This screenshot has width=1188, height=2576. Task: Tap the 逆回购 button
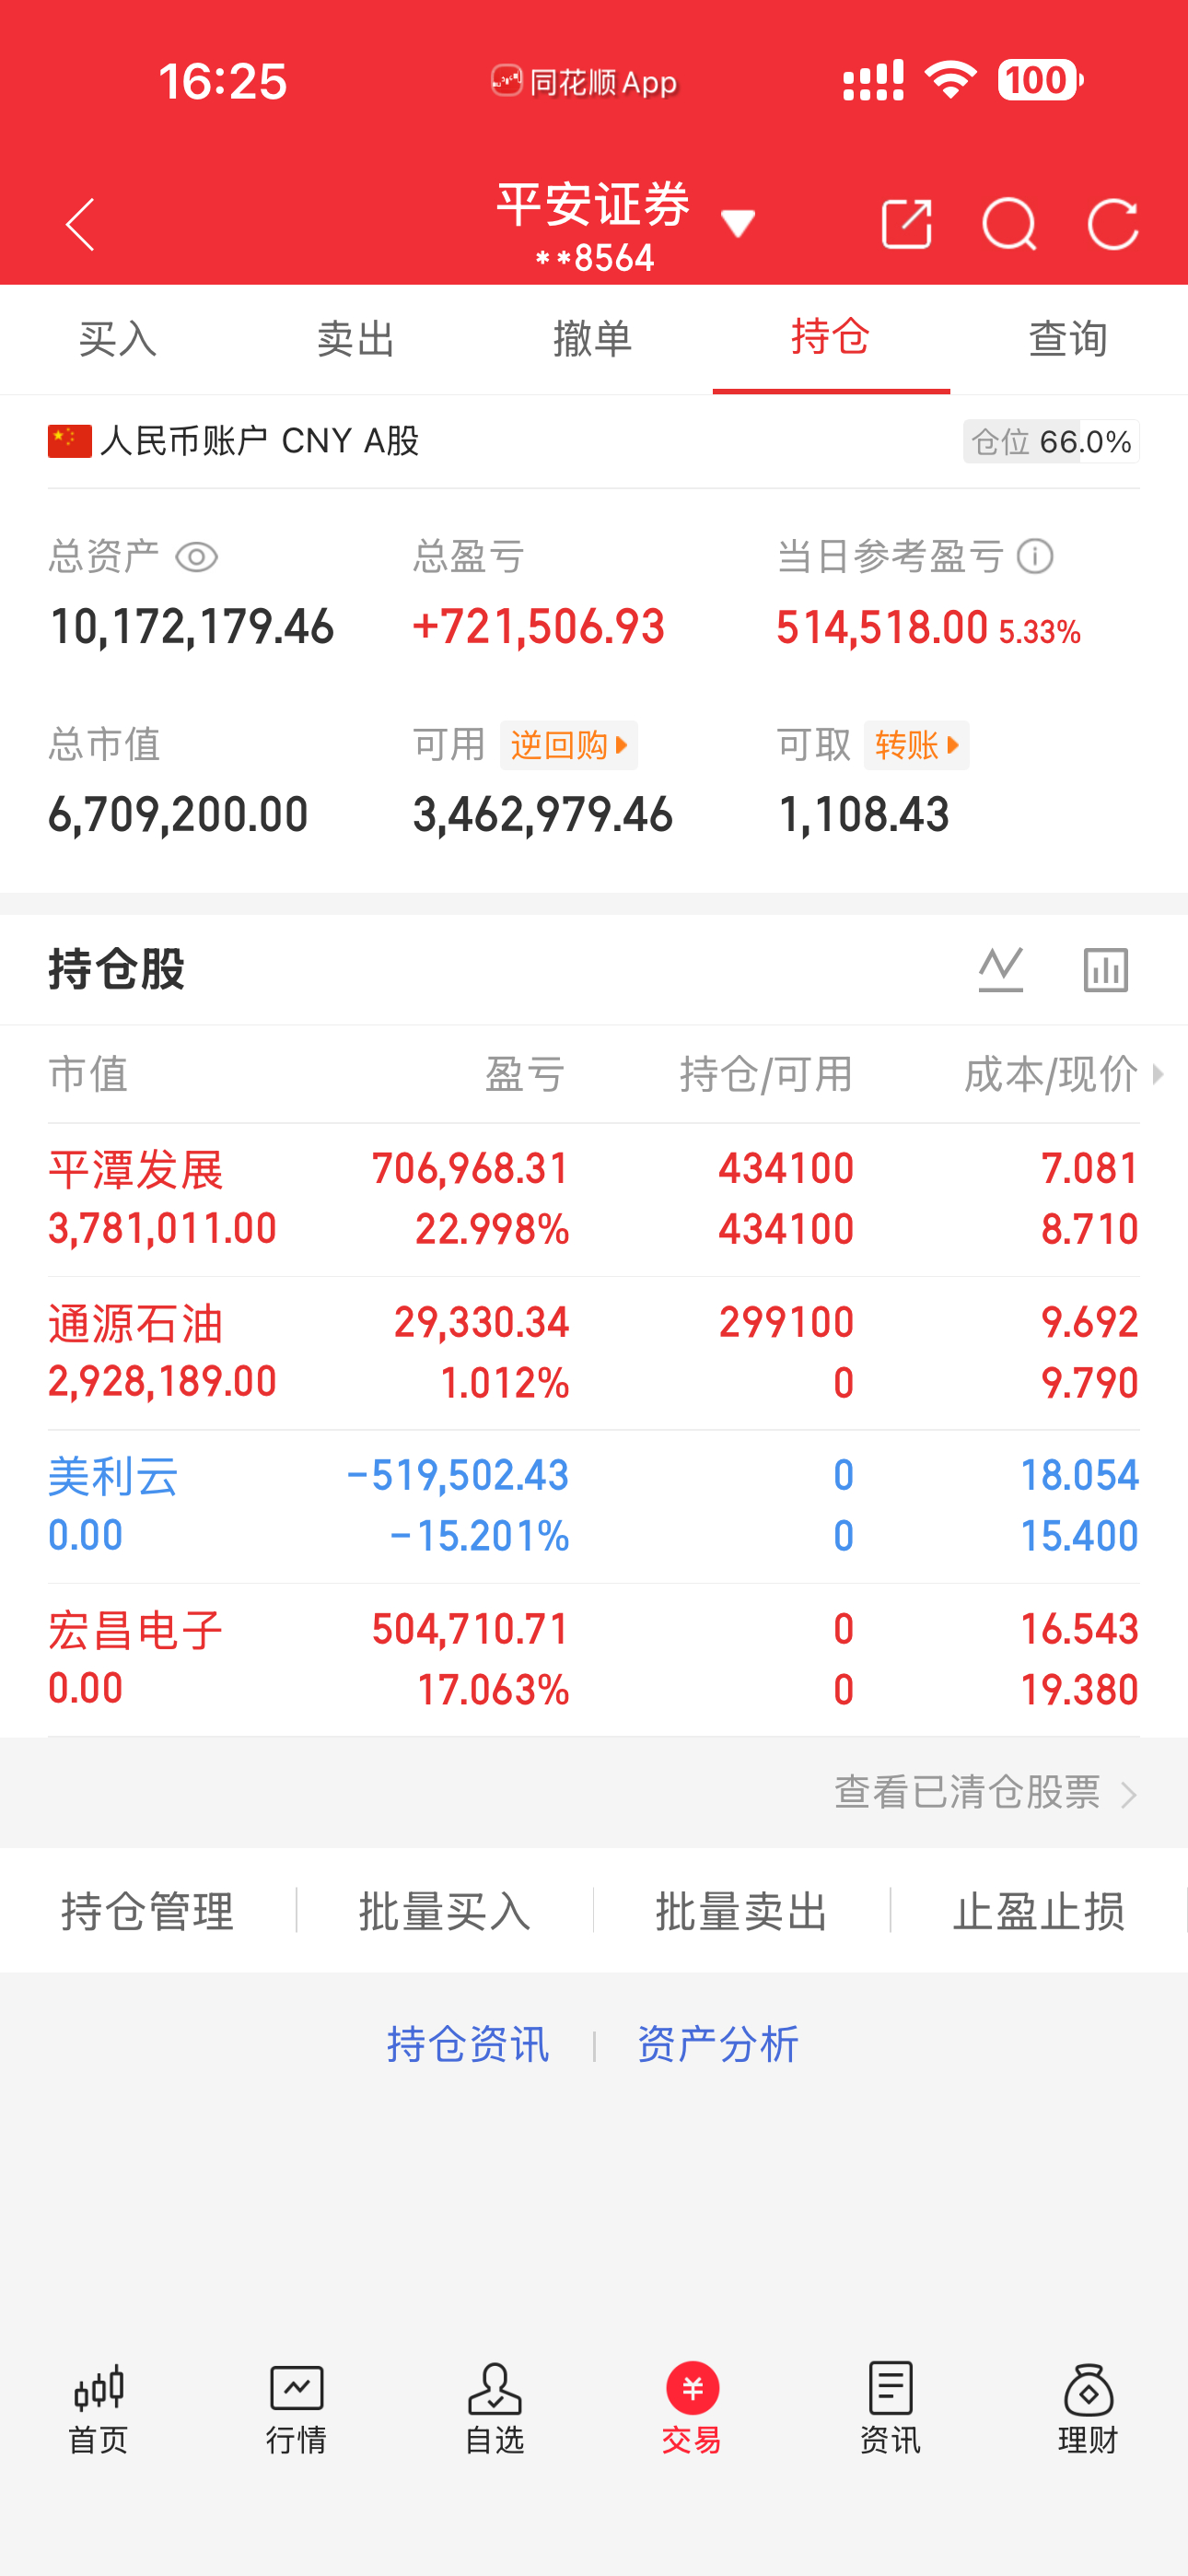pyautogui.click(x=569, y=745)
